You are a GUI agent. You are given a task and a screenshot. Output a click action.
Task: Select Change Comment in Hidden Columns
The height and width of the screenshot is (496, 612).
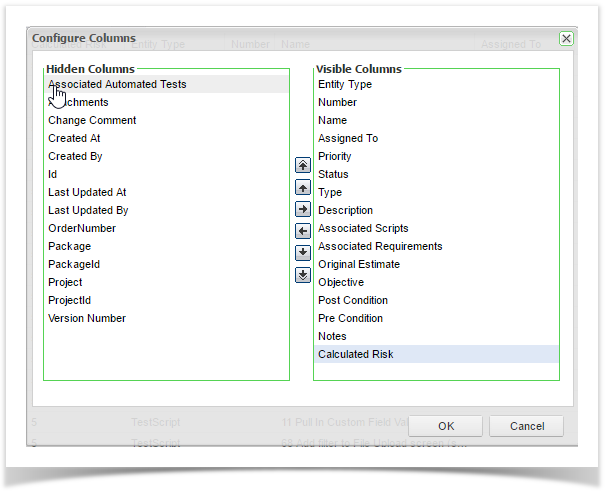[x=92, y=121]
